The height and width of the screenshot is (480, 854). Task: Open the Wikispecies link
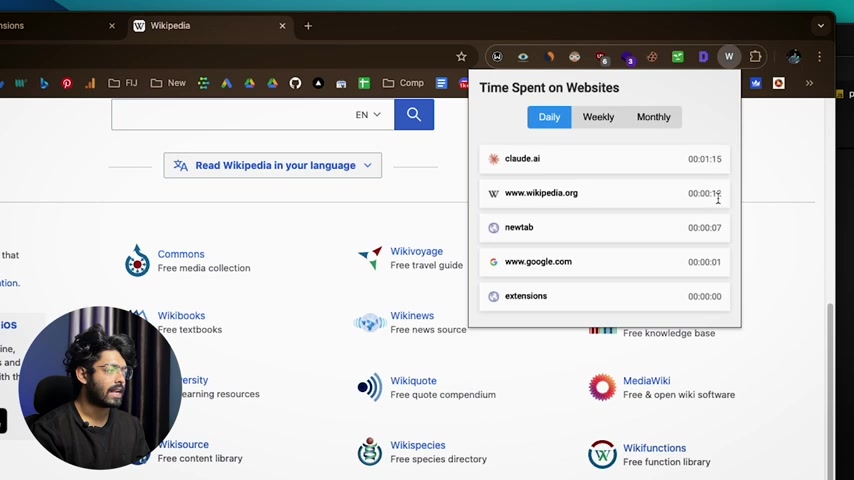pos(418,445)
